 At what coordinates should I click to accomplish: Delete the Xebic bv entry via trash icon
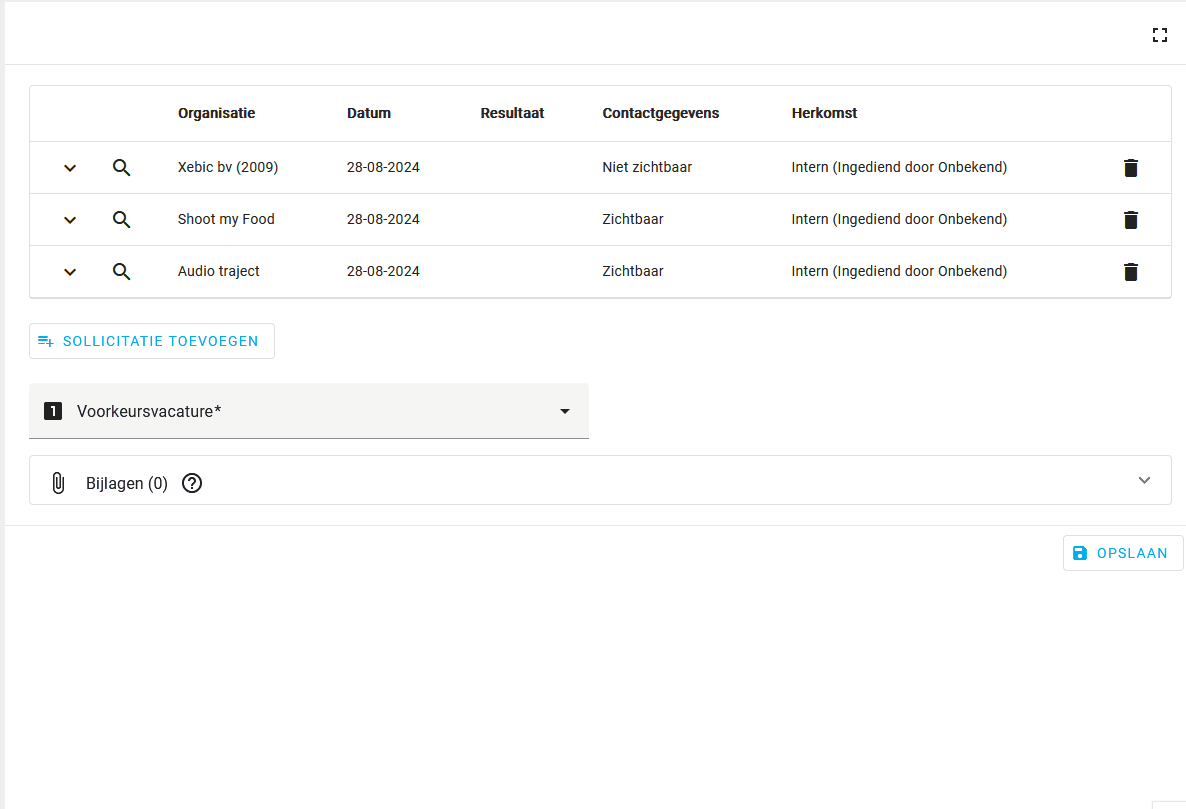[1131, 168]
